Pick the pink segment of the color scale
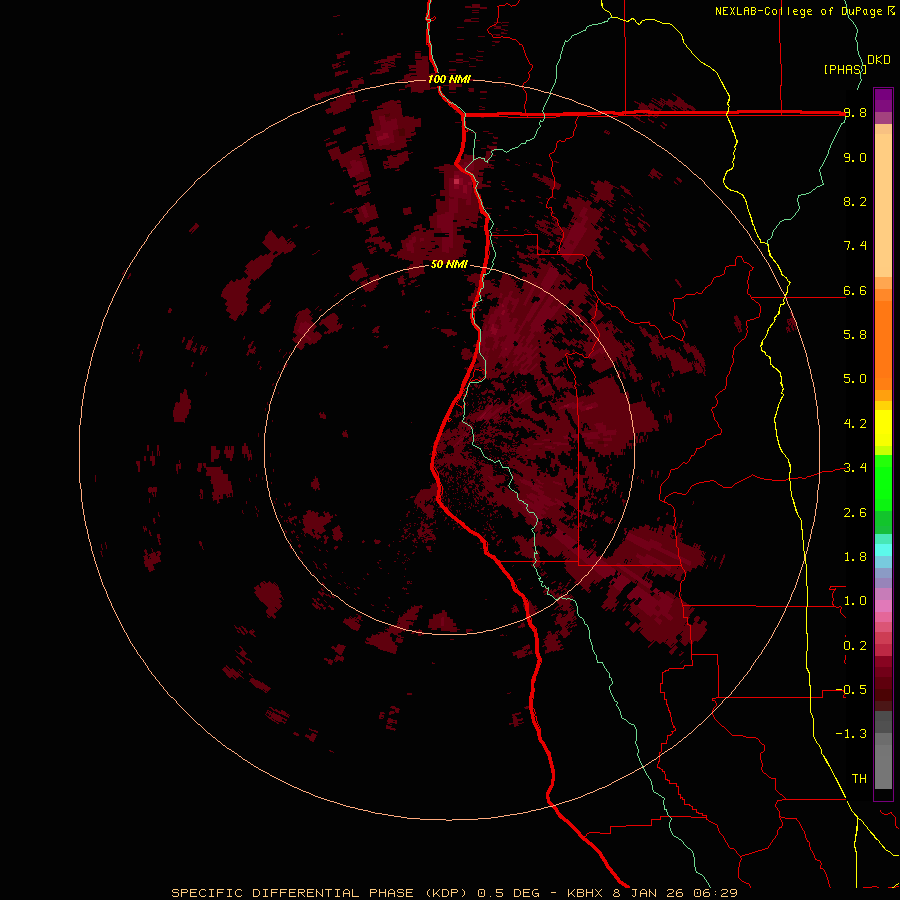The image size is (900, 900). pos(883,606)
